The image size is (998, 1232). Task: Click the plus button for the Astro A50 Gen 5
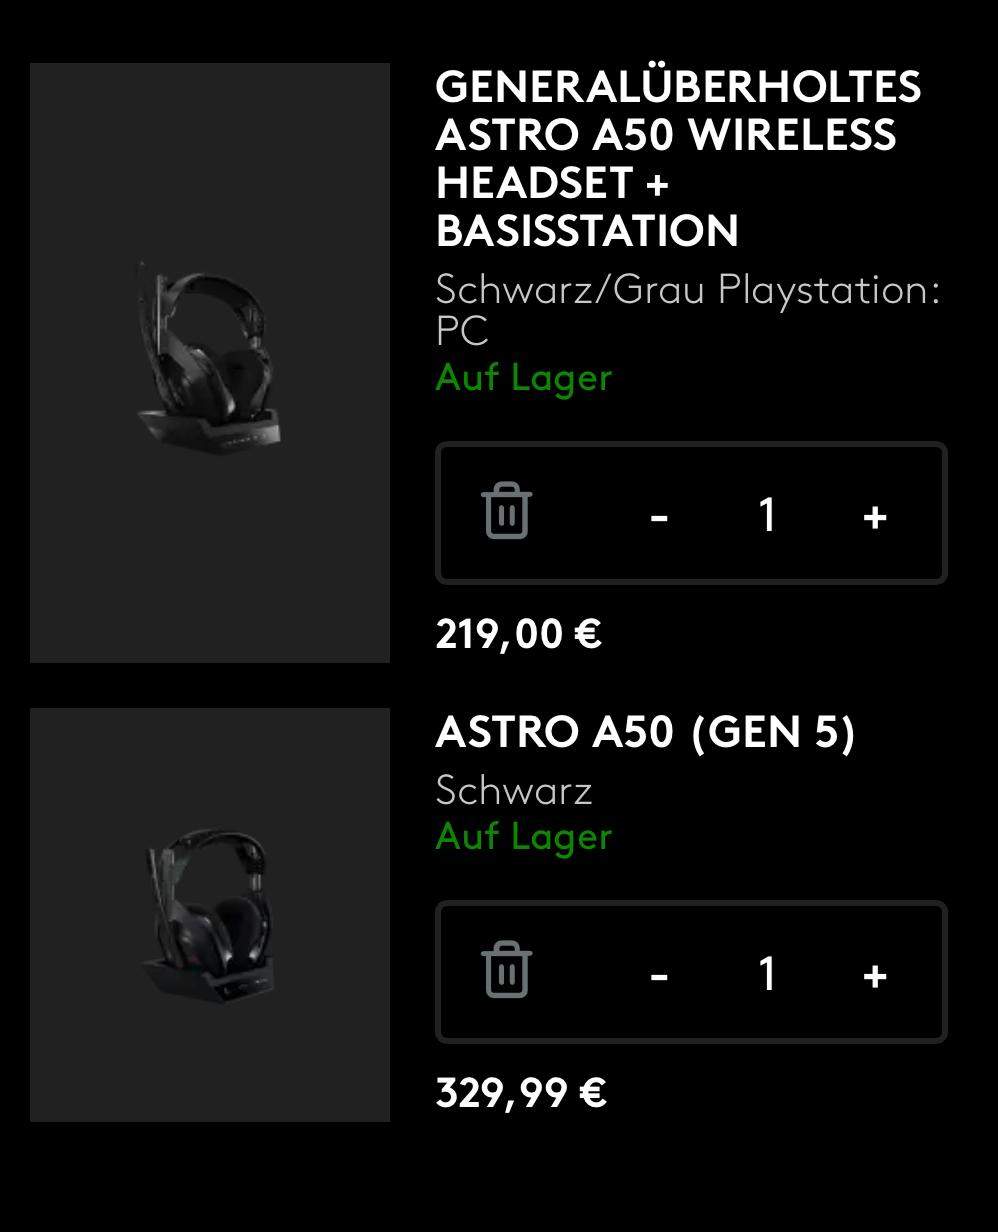[x=874, y=971]
